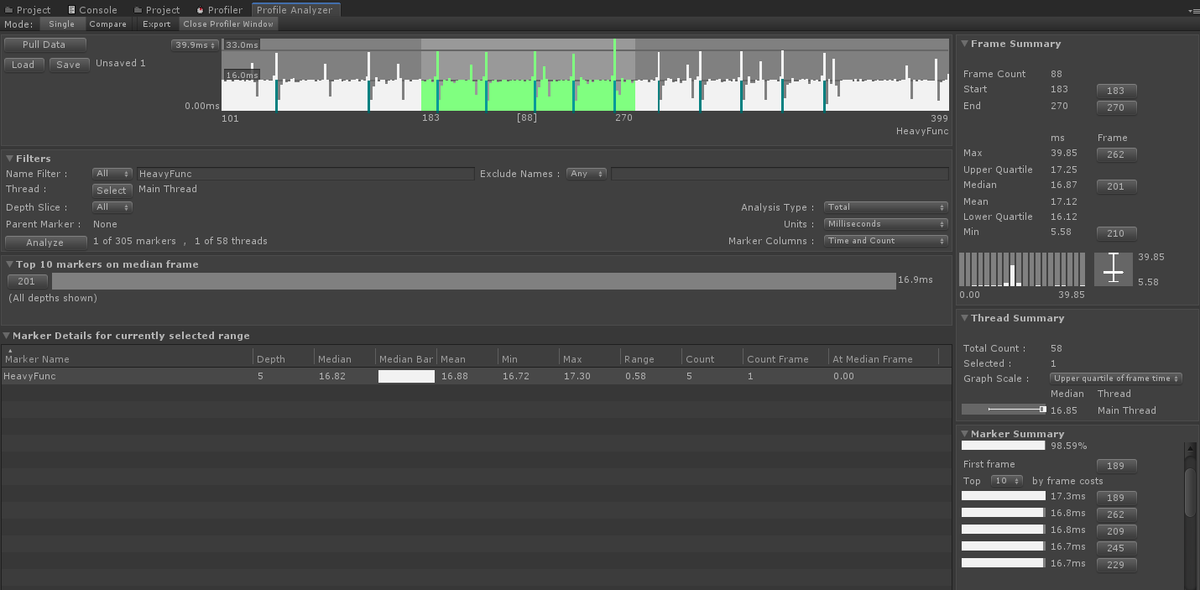Select the Profile Analyzer tab

(295, 9)
